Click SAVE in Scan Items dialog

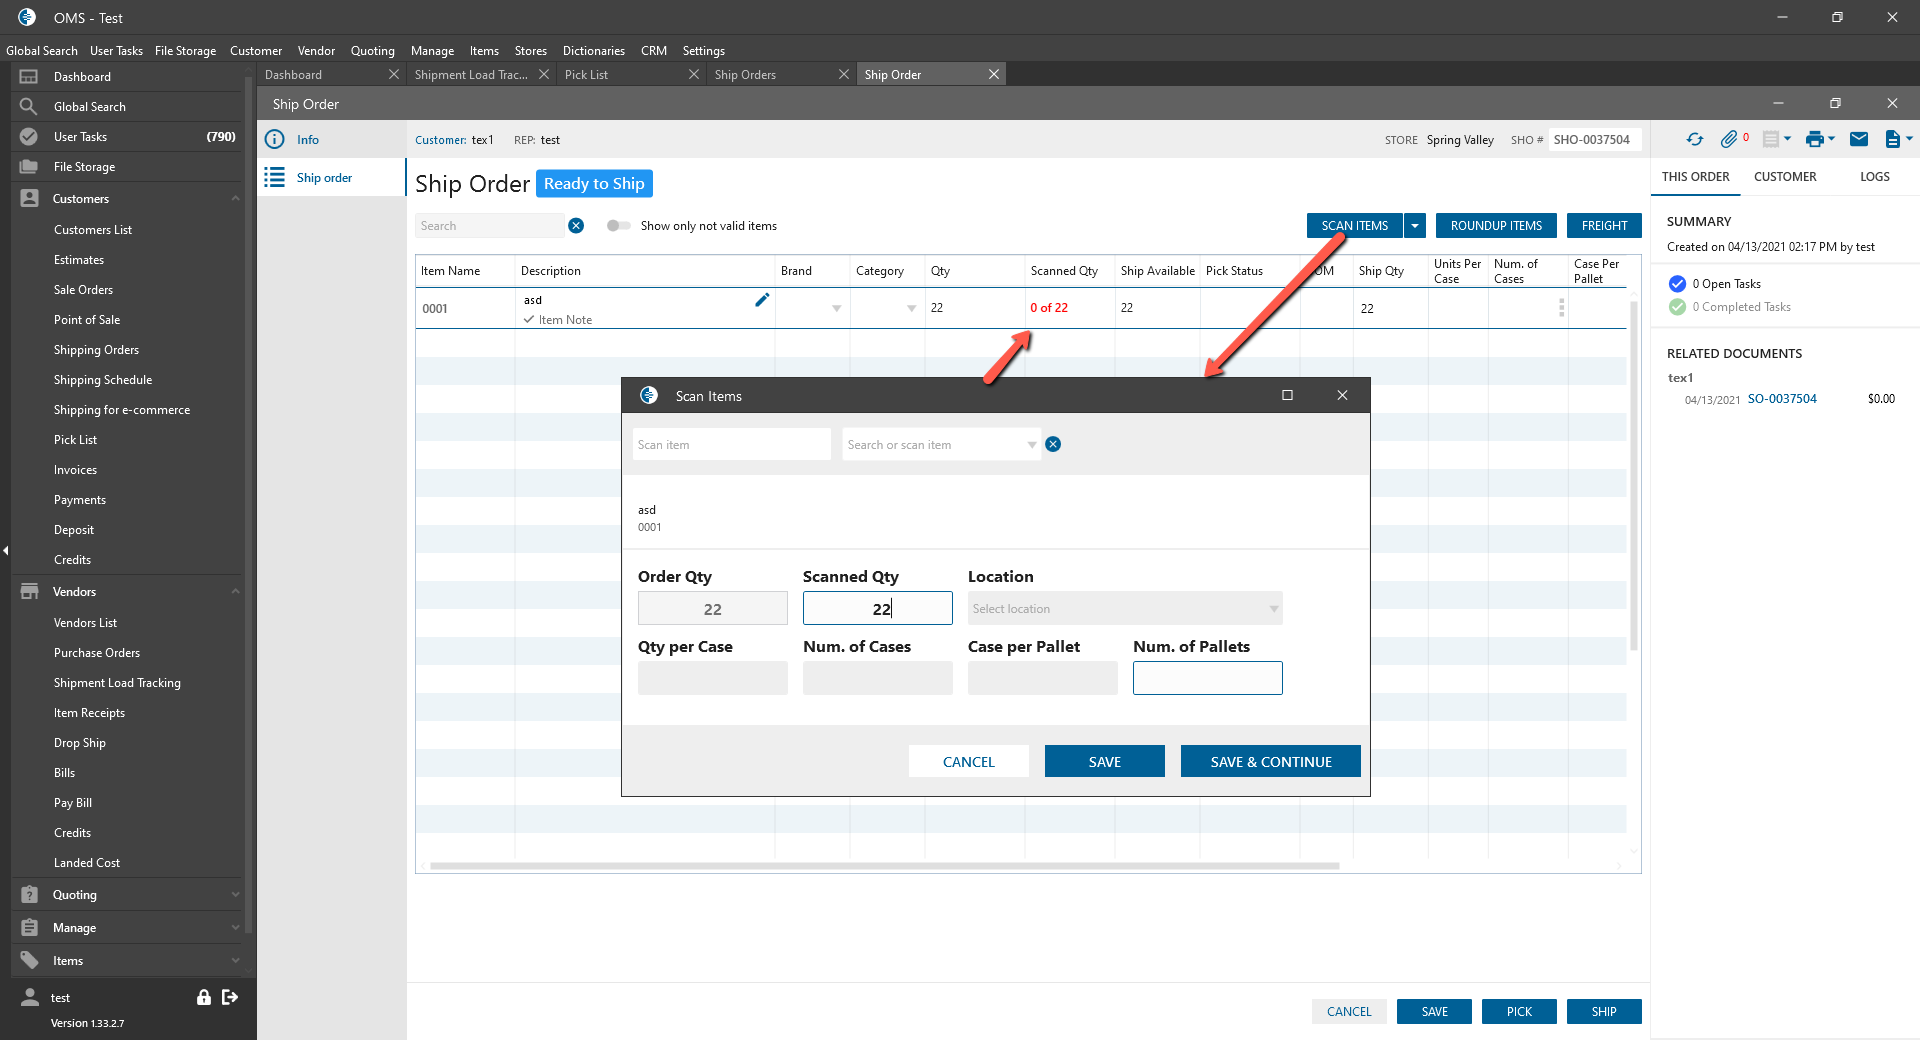click(x=1105, y=762)
